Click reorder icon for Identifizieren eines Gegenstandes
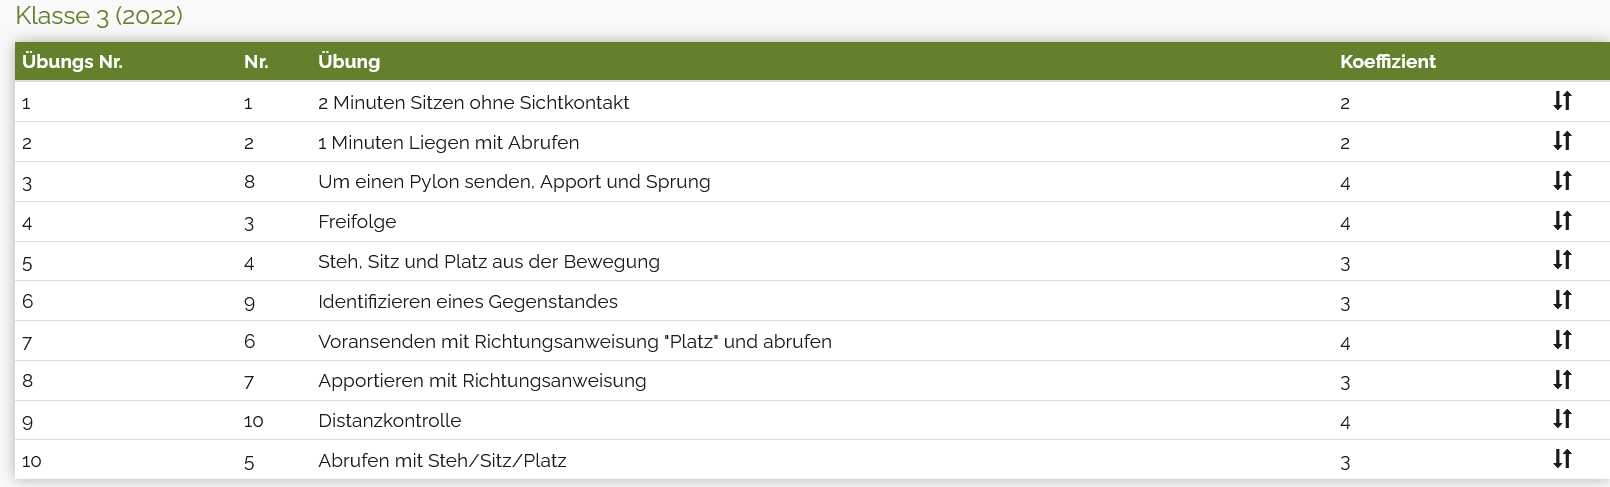 click(x=1562, y=300)
